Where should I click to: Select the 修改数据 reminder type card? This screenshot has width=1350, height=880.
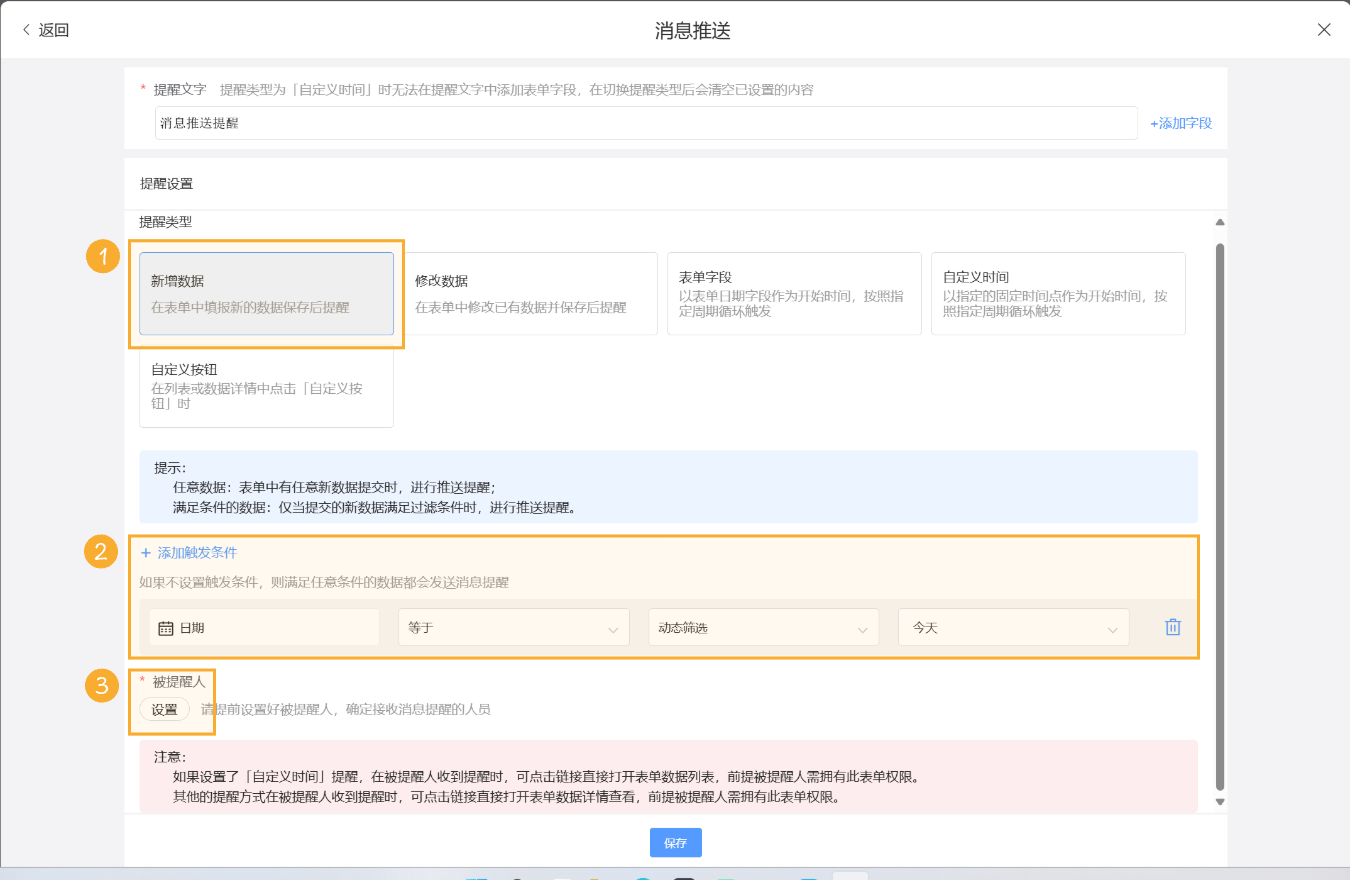pos(530,293)
